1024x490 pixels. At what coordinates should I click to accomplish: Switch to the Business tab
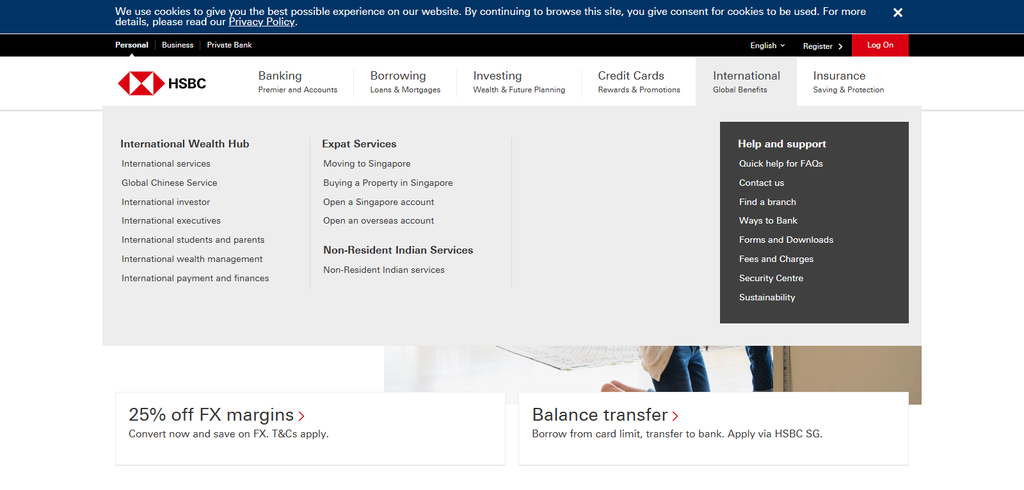178,45
